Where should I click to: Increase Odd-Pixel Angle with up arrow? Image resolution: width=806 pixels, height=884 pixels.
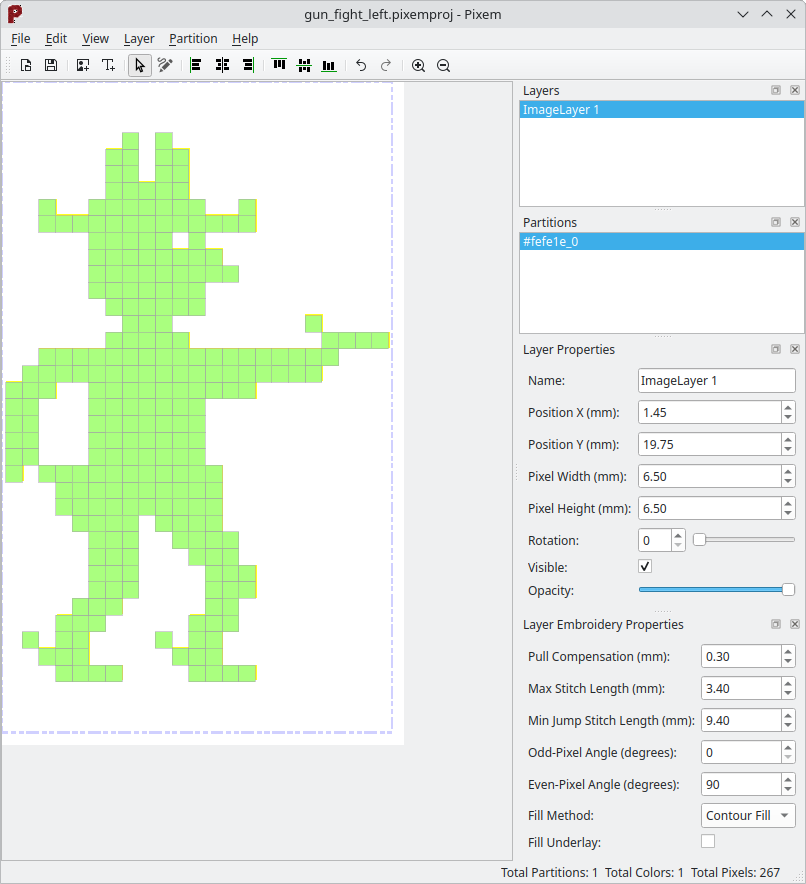pyautogui.click(x=788, y=747)
